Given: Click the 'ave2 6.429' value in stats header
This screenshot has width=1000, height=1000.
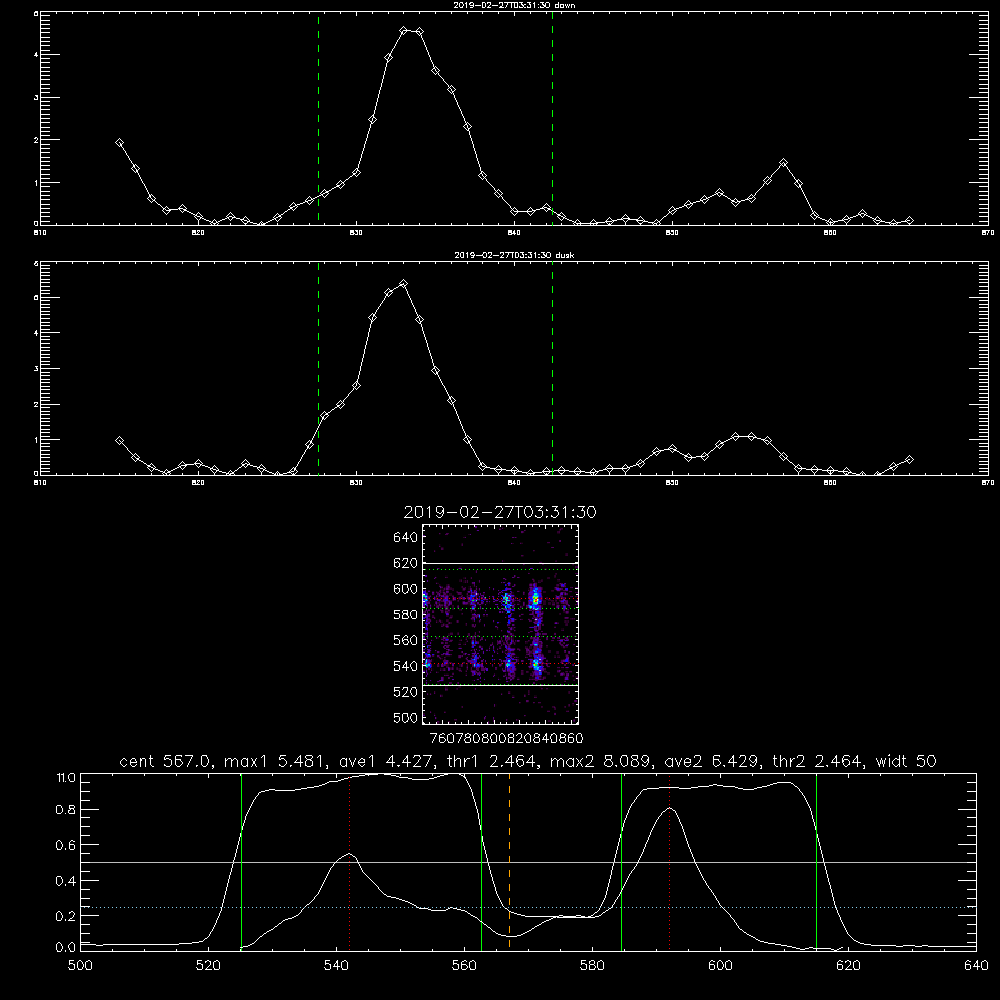Looking at the screenshot, I should click(x=714, y=761).
